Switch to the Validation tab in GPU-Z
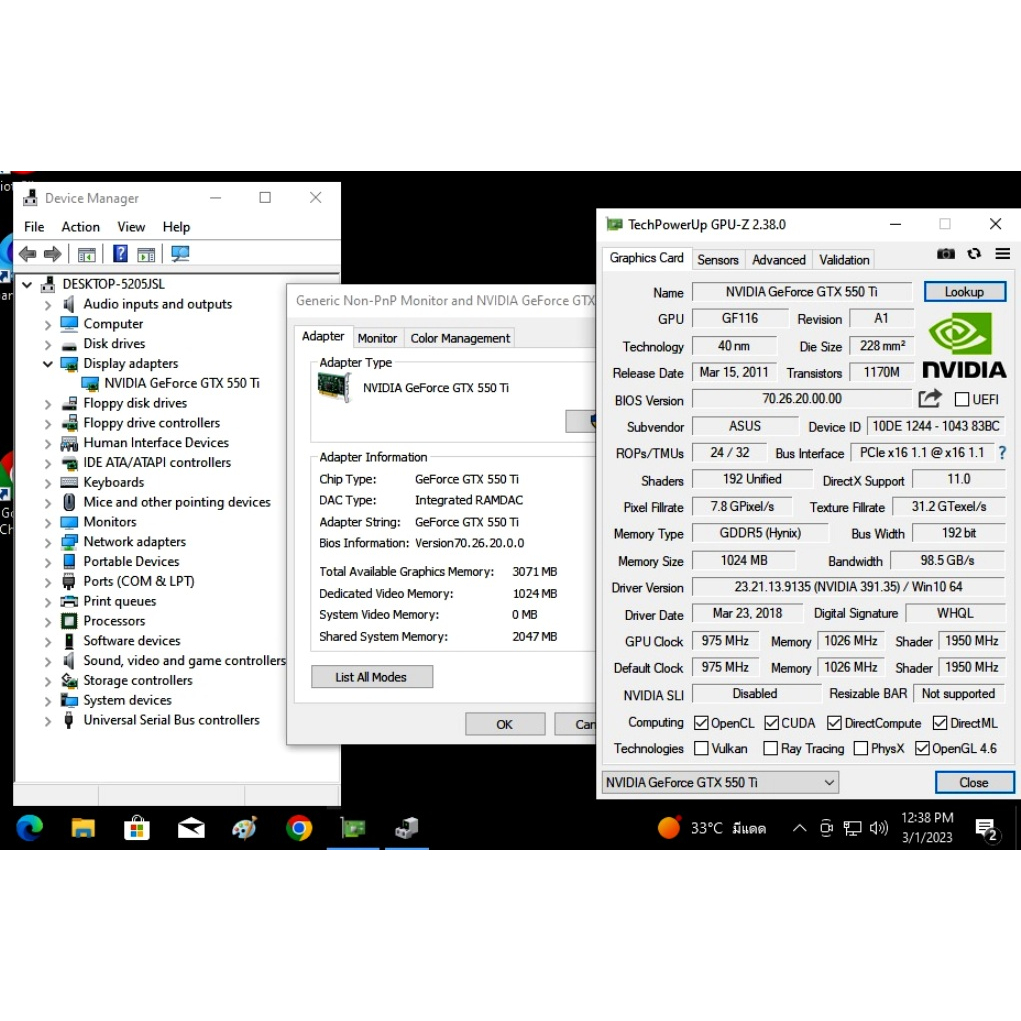 pyautogui.click(x=844, y=260)
